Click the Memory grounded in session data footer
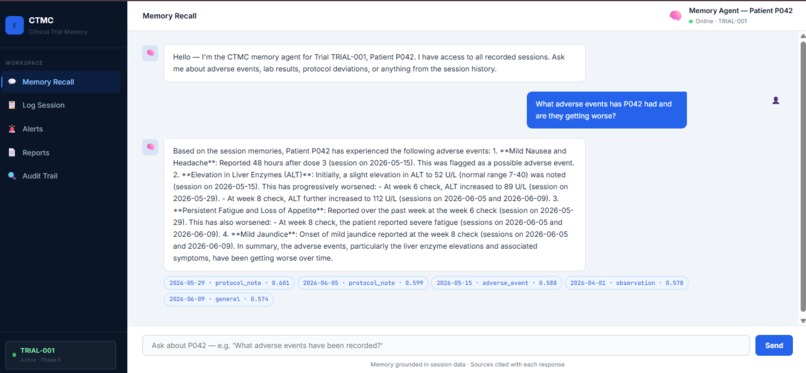This screenshot has height=373, width=806. [467, 364]
